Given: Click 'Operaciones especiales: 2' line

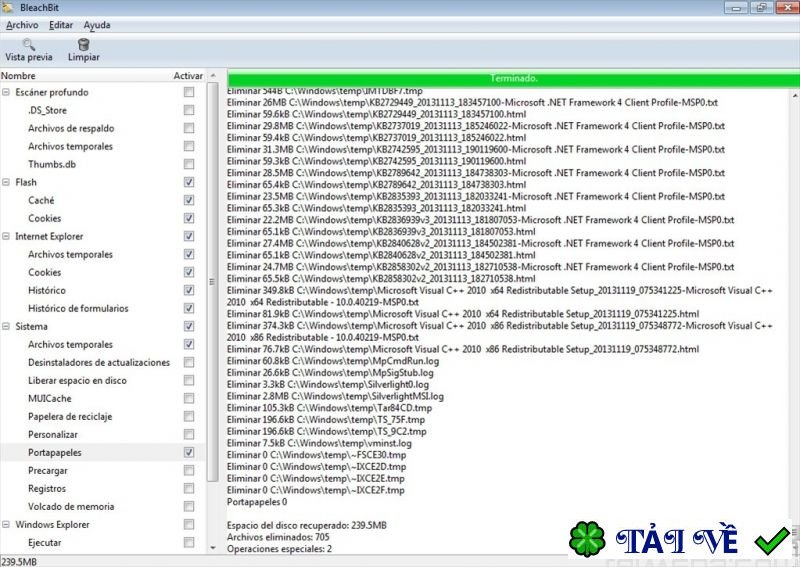Looking at the screenshot, I should click(279, 549).
